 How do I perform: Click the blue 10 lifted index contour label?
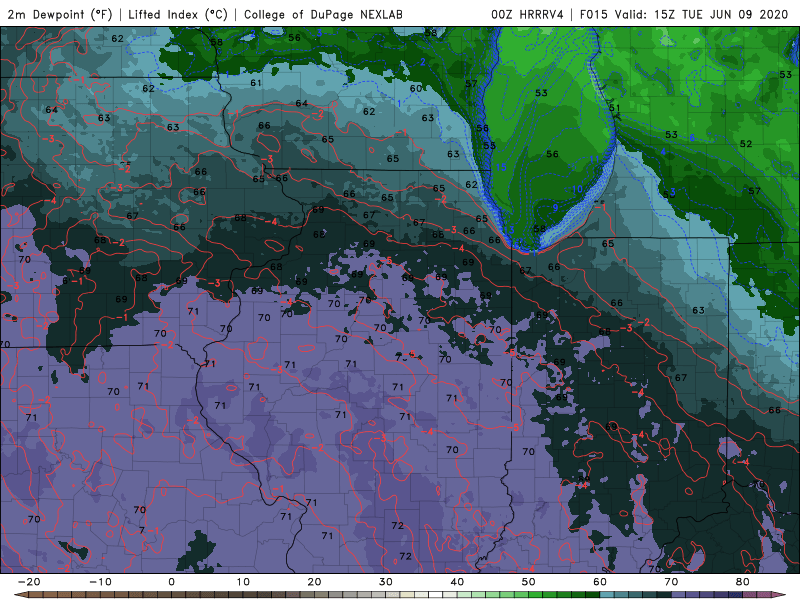(x=577, y=189)
